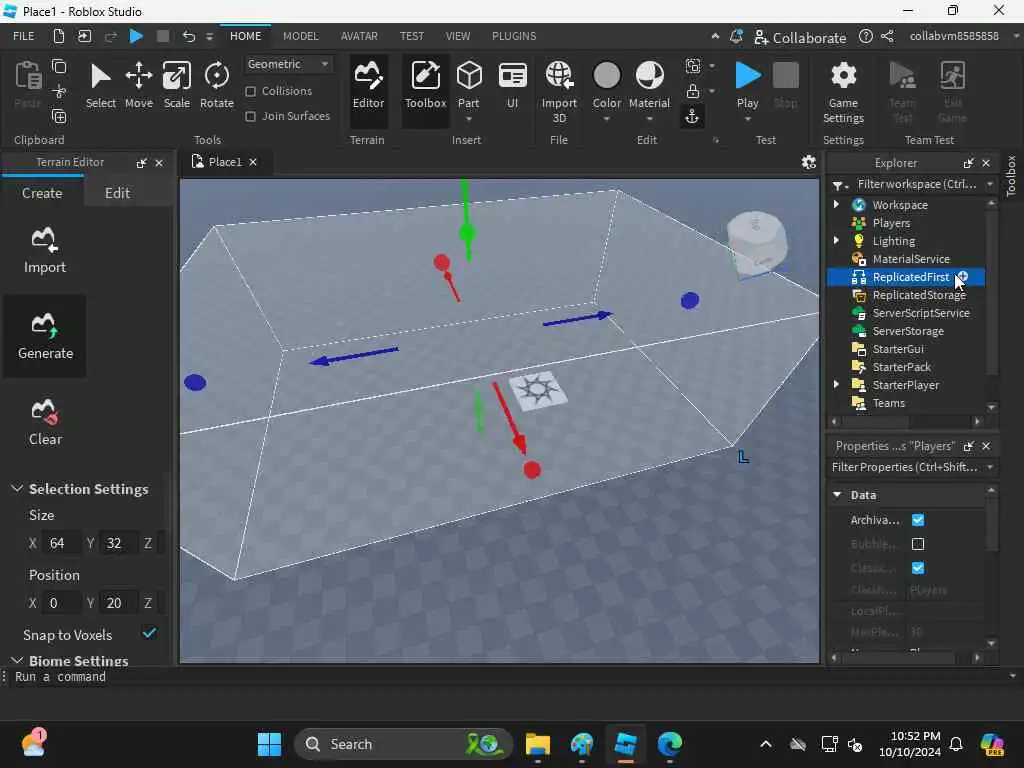
Task: Enable the Join Surfaces checkbox
Action: click(x=250, y=116)
